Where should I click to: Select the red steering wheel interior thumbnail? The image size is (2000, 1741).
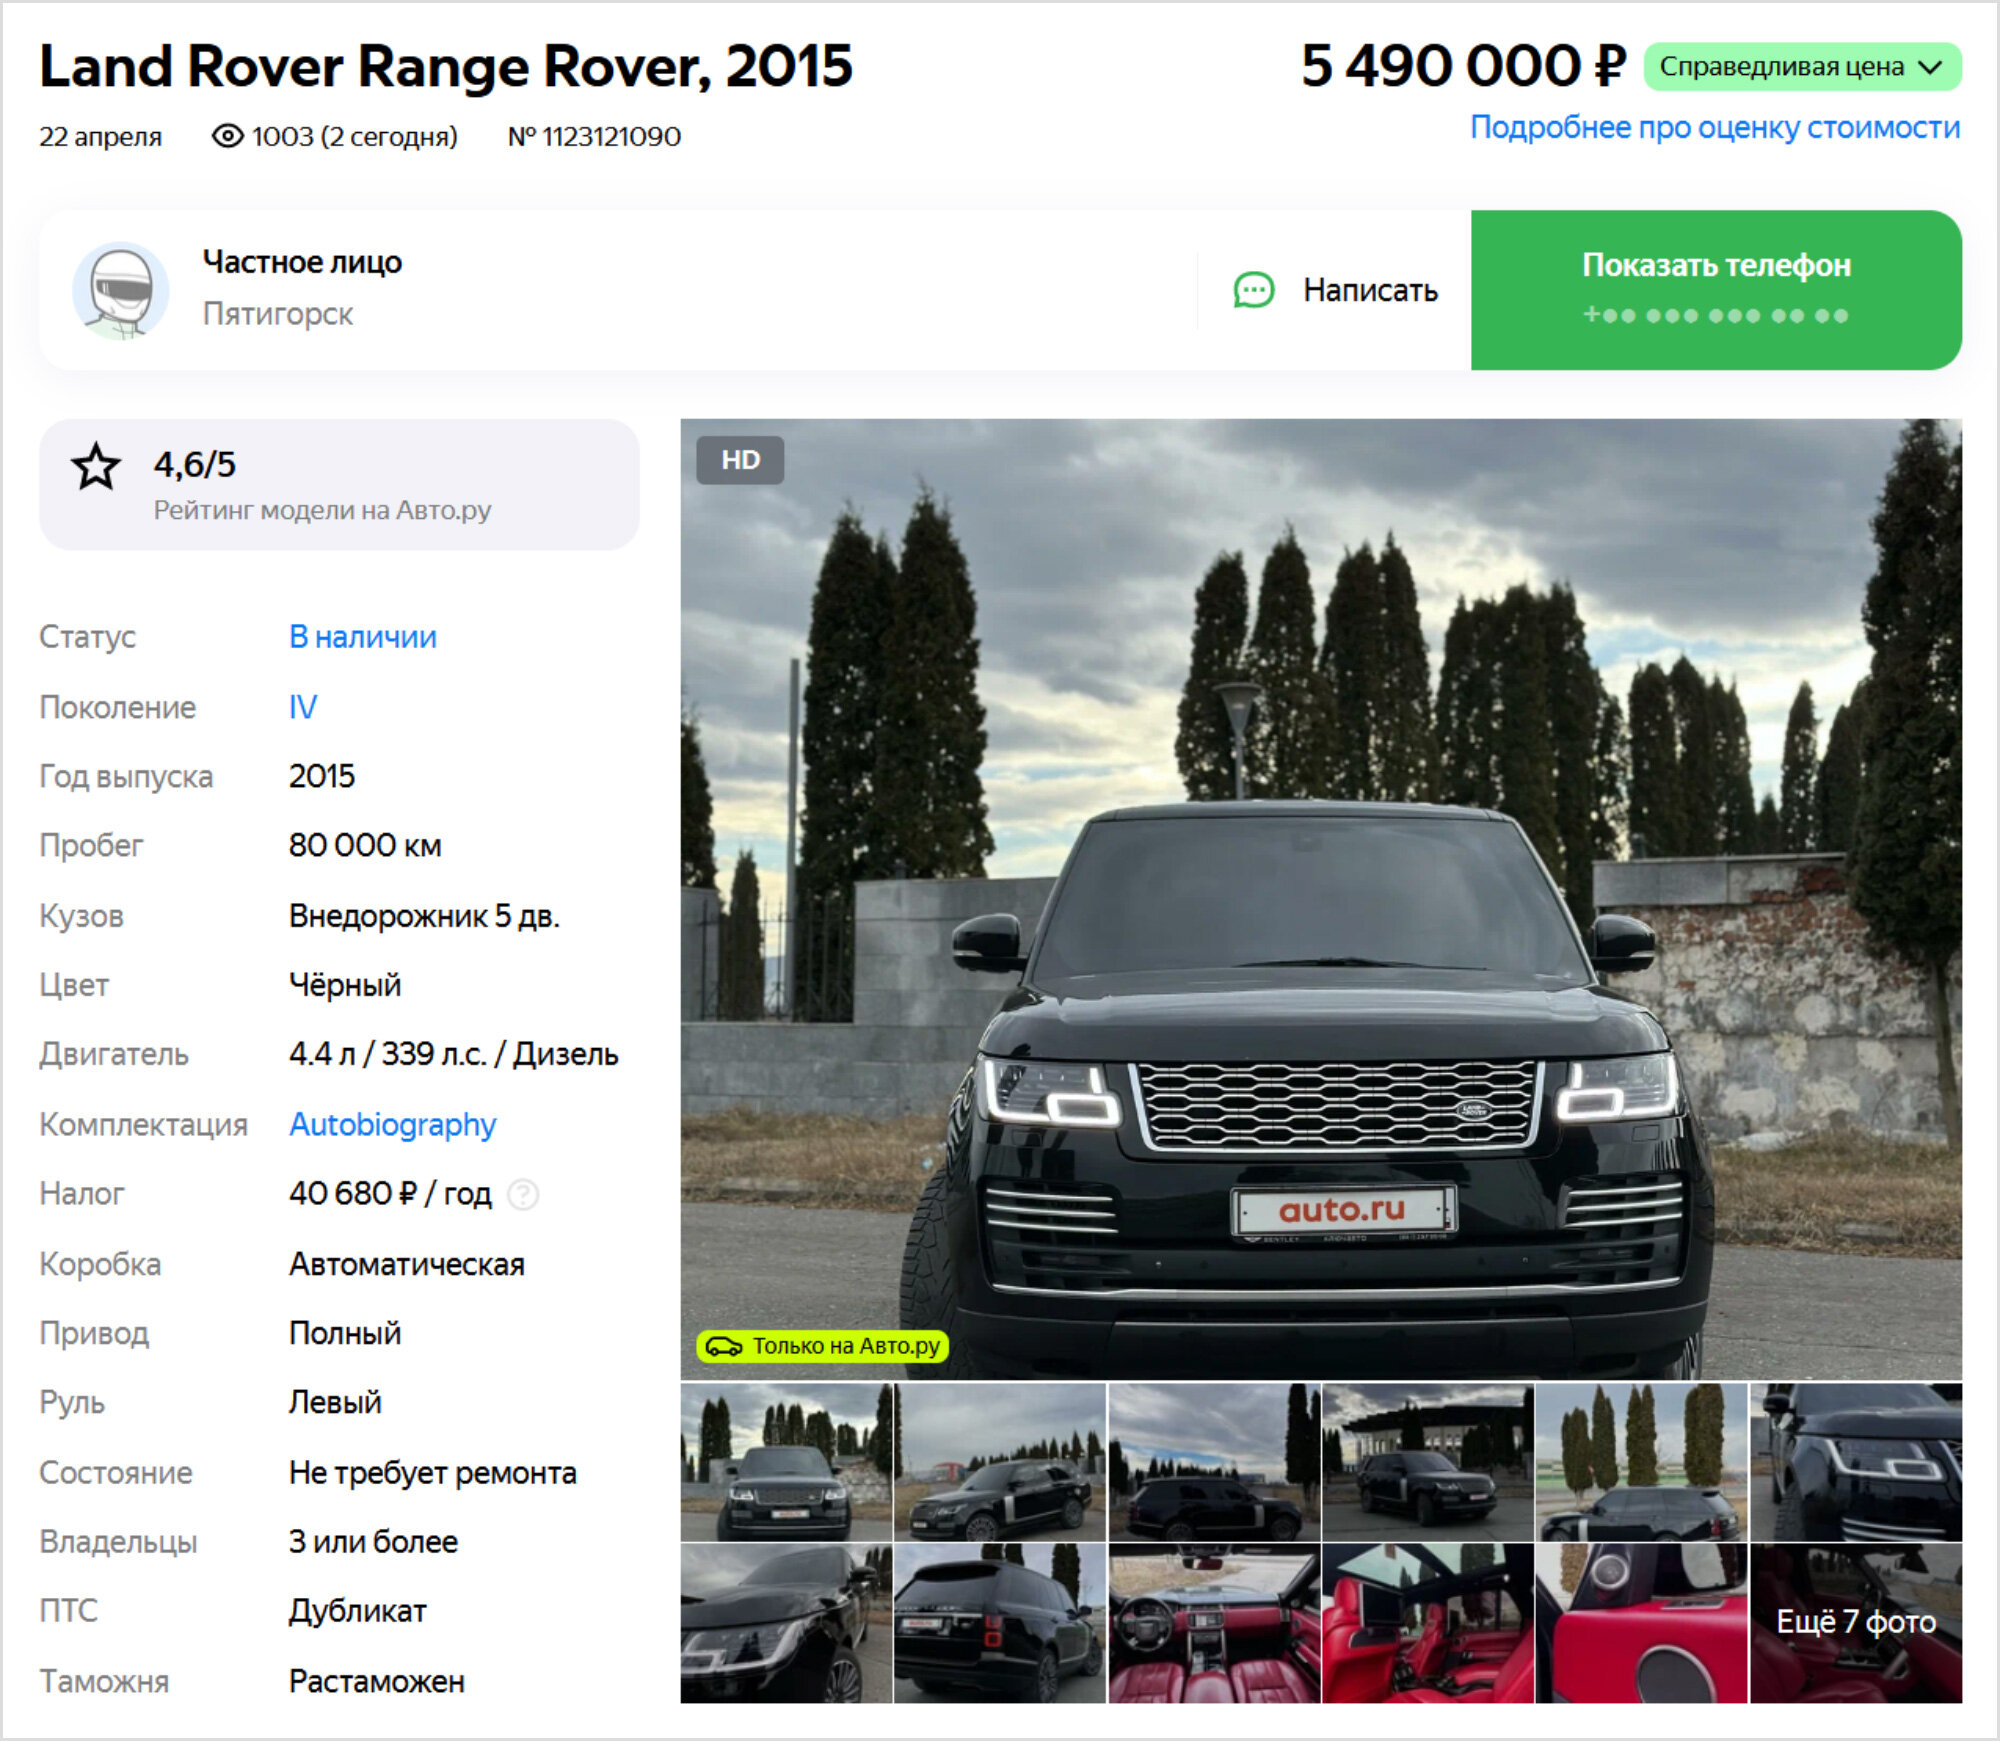pyautogui.click(x=1214, y=1623)
